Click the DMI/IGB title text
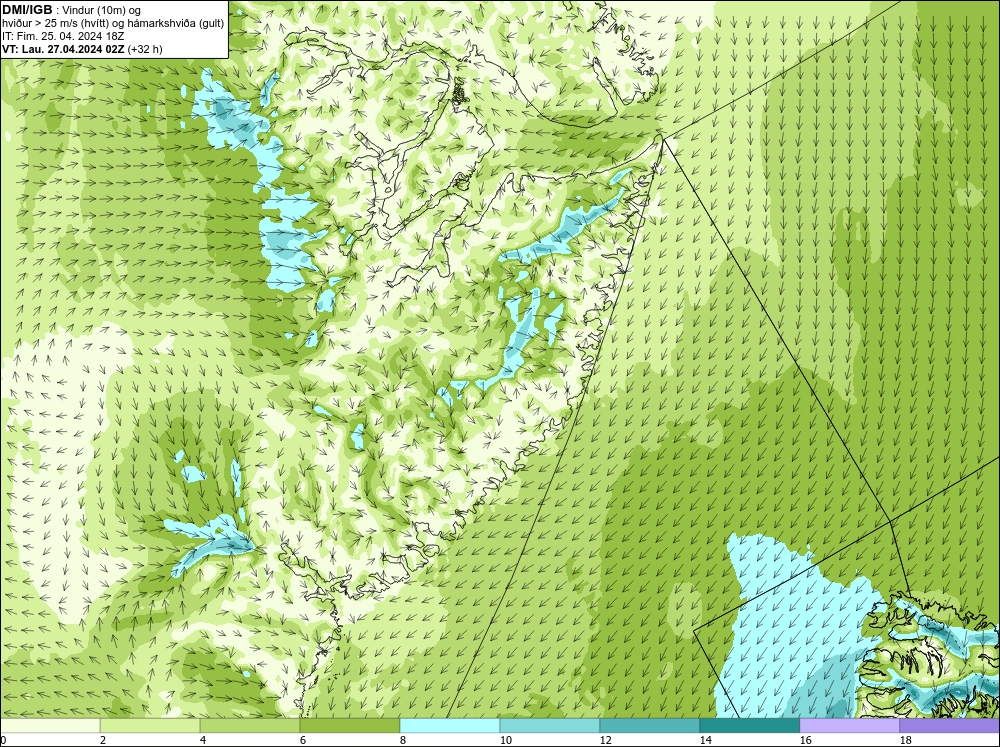 pos(27,10)
